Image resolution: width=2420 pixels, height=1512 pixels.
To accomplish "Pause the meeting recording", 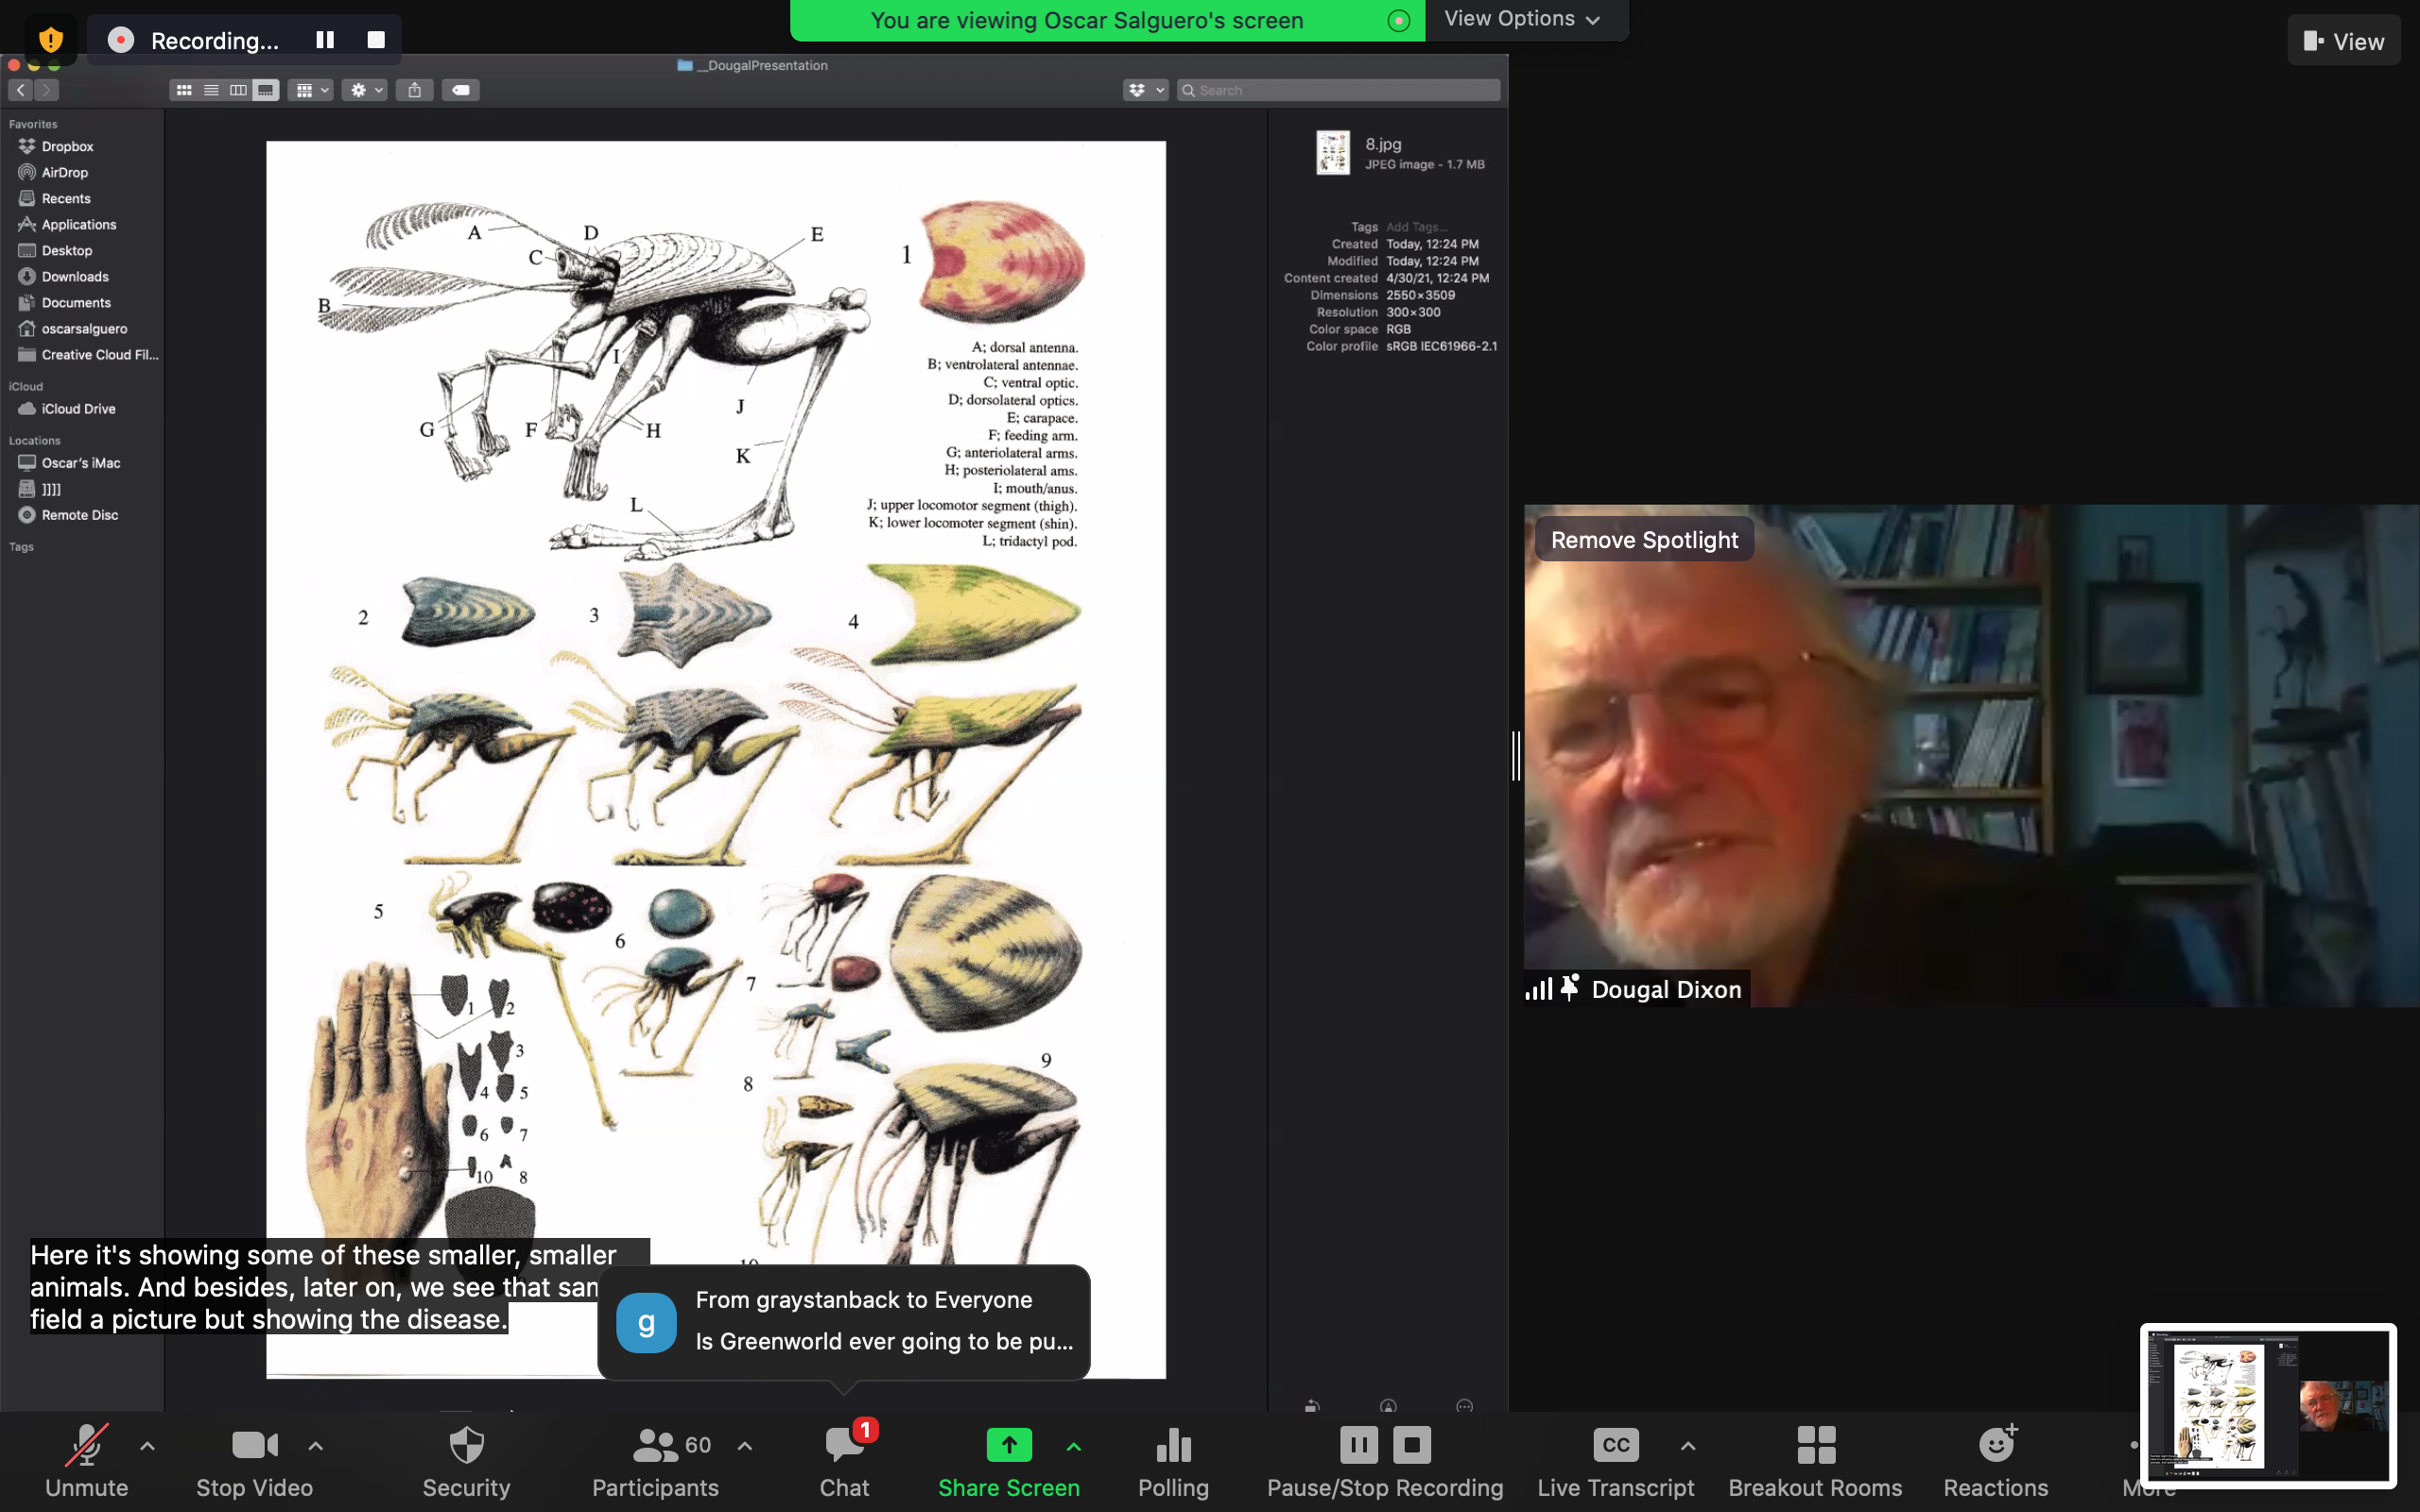I will pos(1357,1444).
